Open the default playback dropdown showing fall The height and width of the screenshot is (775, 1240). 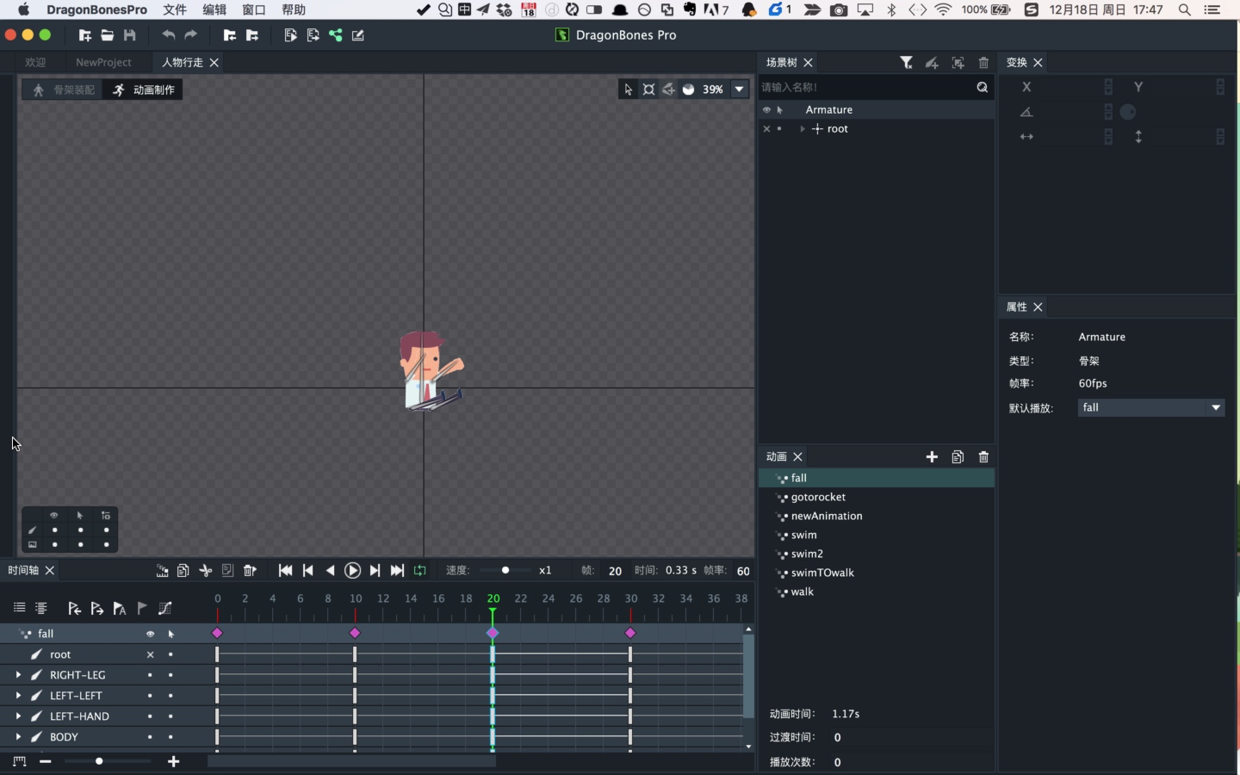coord(1150,408)
